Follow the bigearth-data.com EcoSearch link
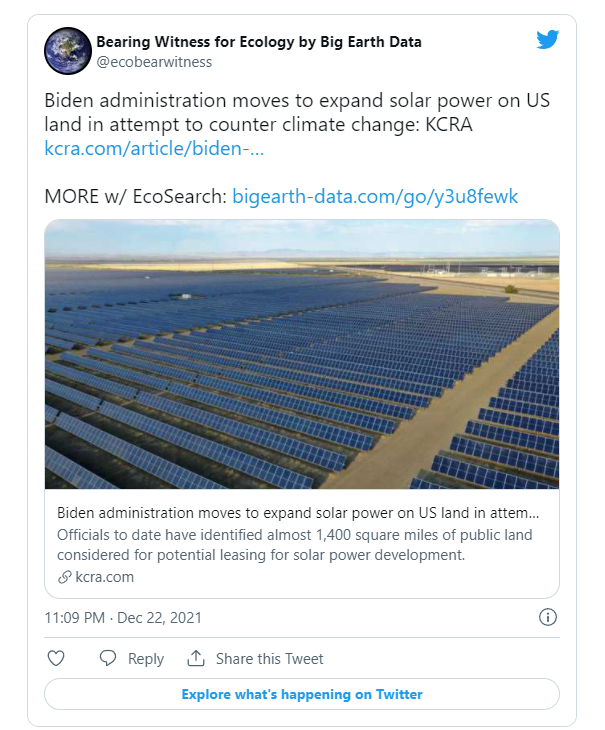Image resolution: width=605 pixels, height=730 pixels. point(375,196)
